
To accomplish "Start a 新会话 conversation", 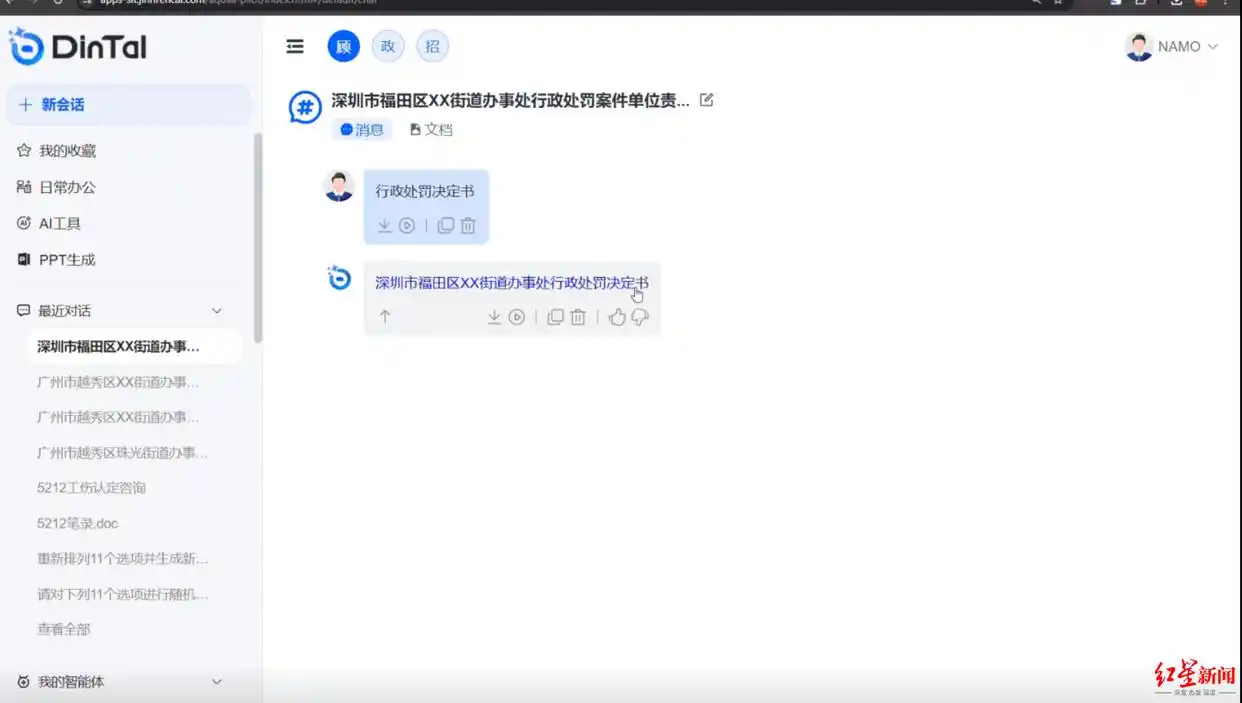I will [x=128, y=105].
